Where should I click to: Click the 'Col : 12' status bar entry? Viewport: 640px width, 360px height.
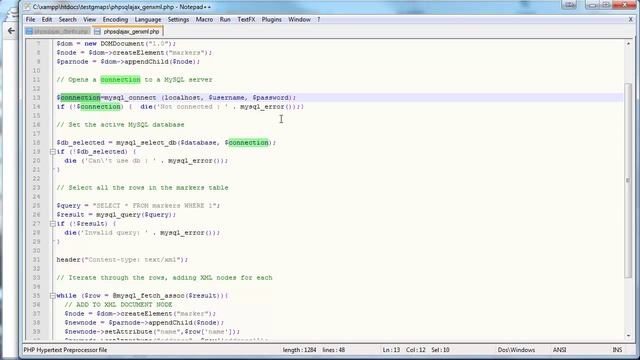[x=416, y=350]
